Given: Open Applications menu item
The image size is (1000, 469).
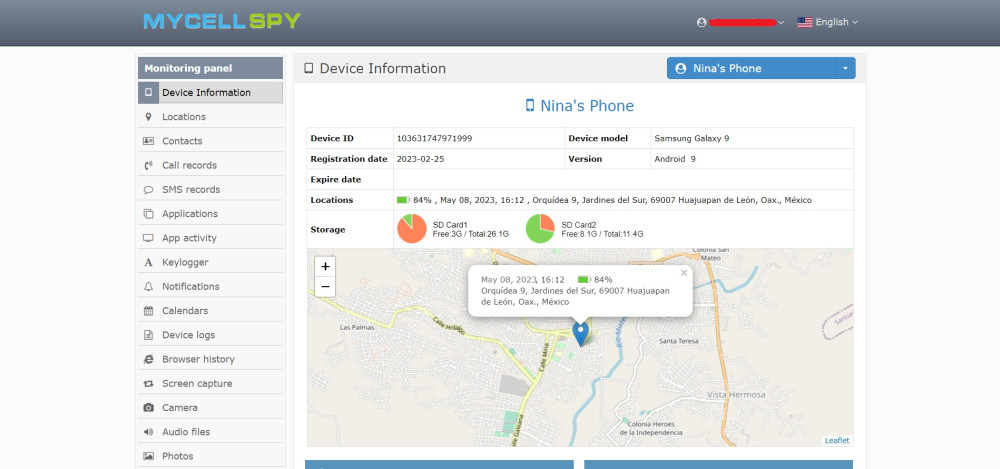Looking at the screenshot, I should tap(210, 214).
